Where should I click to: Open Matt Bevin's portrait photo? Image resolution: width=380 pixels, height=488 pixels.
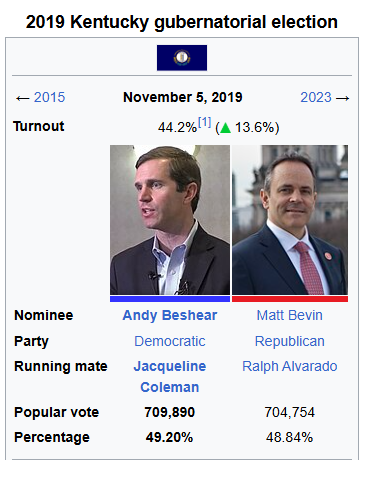[x=290, y=220]
